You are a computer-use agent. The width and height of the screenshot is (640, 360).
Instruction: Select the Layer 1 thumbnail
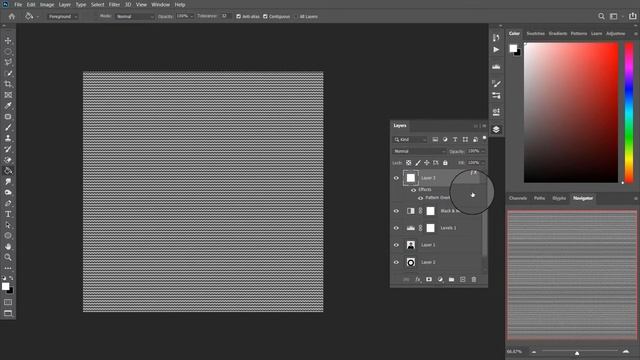click(411, 245)
